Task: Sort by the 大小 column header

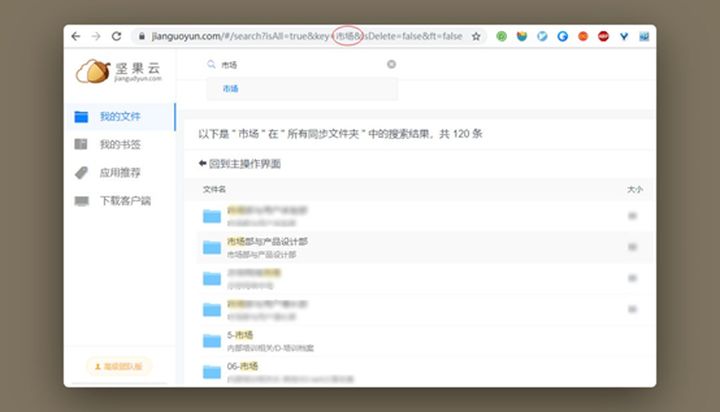Action: 634,189
